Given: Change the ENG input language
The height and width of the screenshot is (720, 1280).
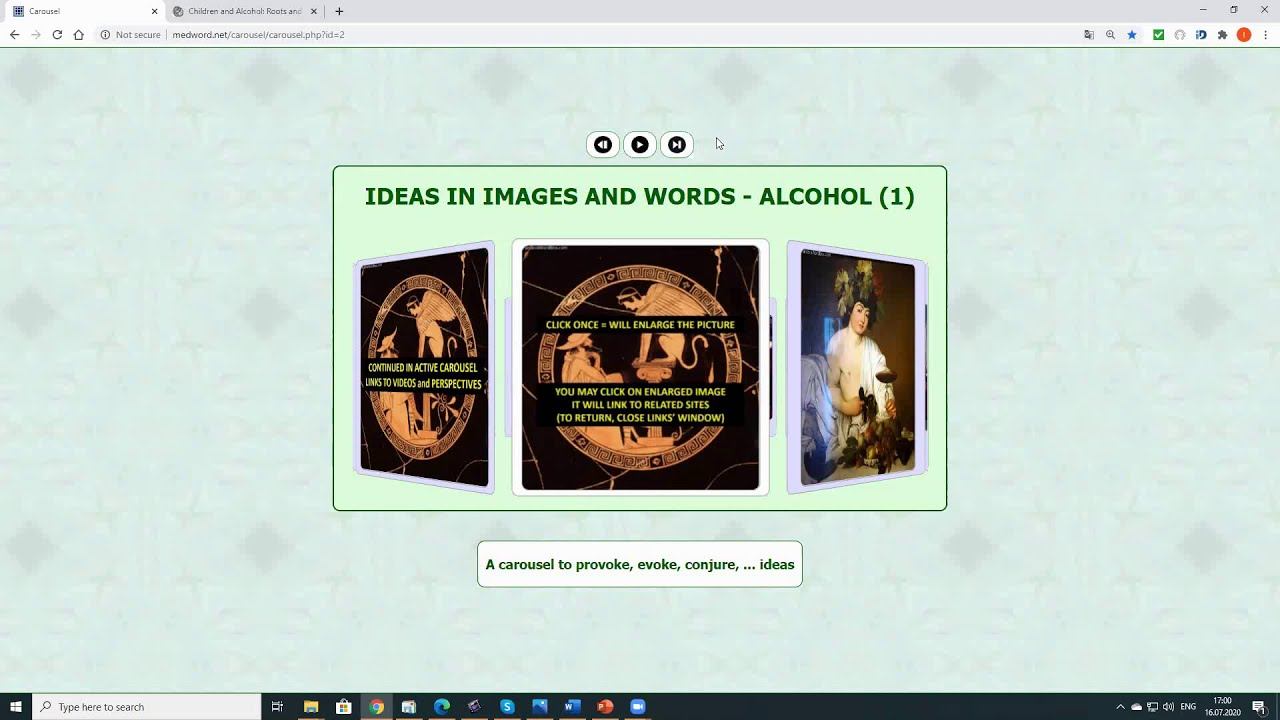Looking at the screenshot, I should tap(1188, 707).
